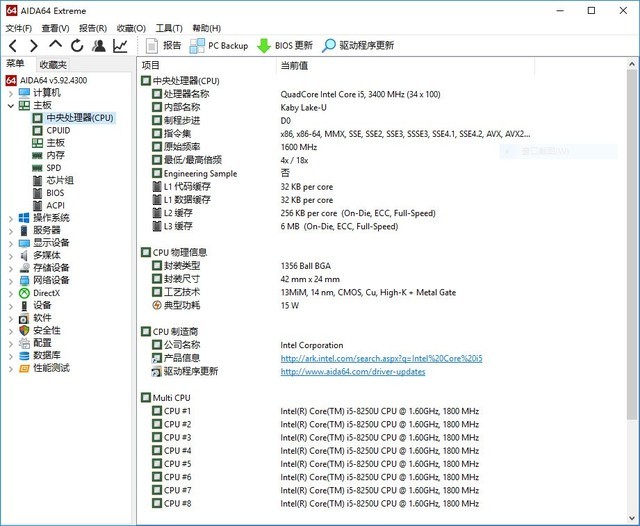This screenshot has height=526, width=640.
Task: Open the aida64.com driver-updates link
Action: pyautogui.click(x=352, y=371)
